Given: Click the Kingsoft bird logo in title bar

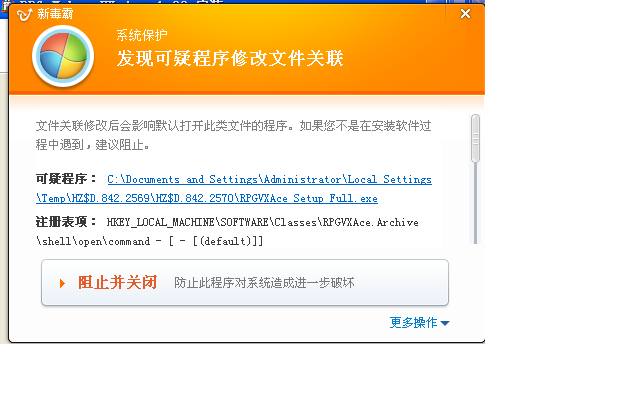Looking at the screenshot, I should click(24, 15).
